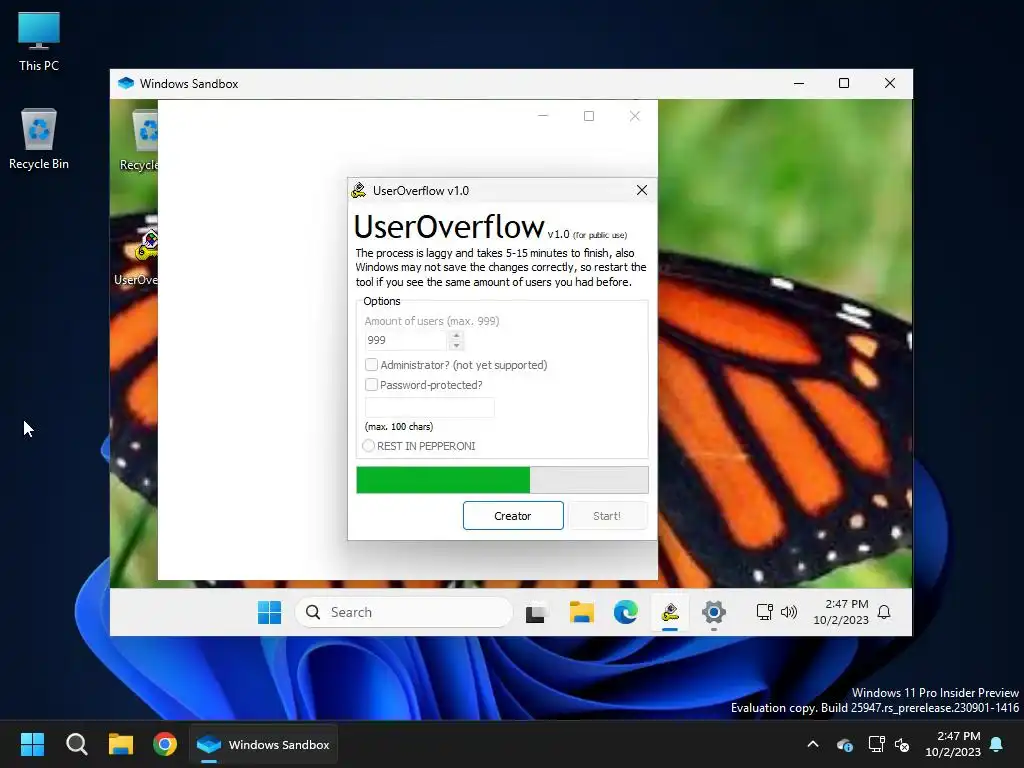The height and width of the screenshot is (768, 1024).
Task: Increase amount of users with up arrow
Action: click(x=456, y=335)
